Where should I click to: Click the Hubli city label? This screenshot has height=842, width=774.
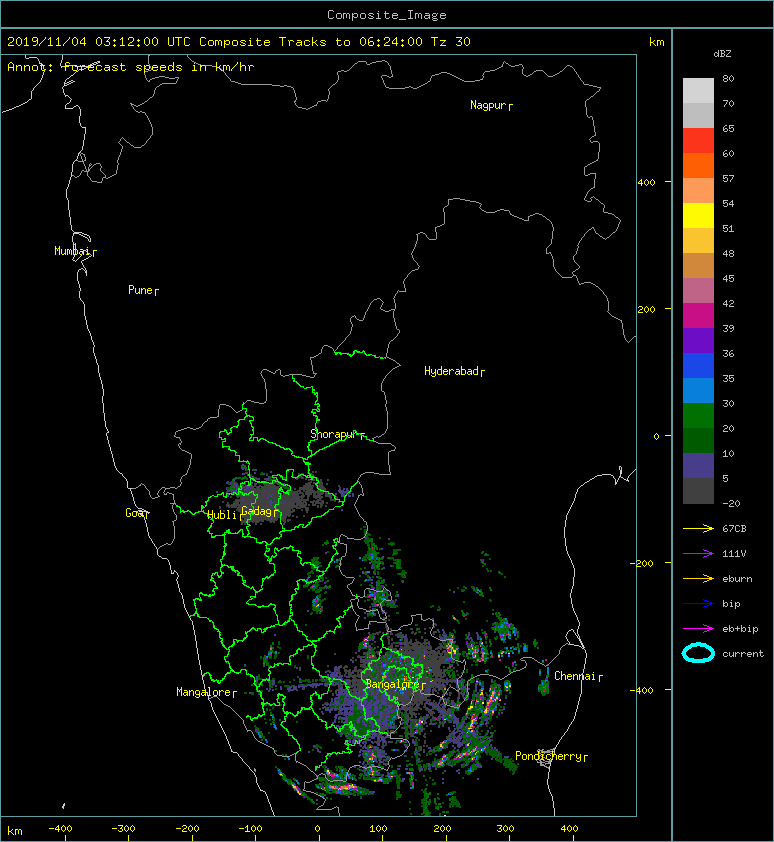(x=224, y=515)
